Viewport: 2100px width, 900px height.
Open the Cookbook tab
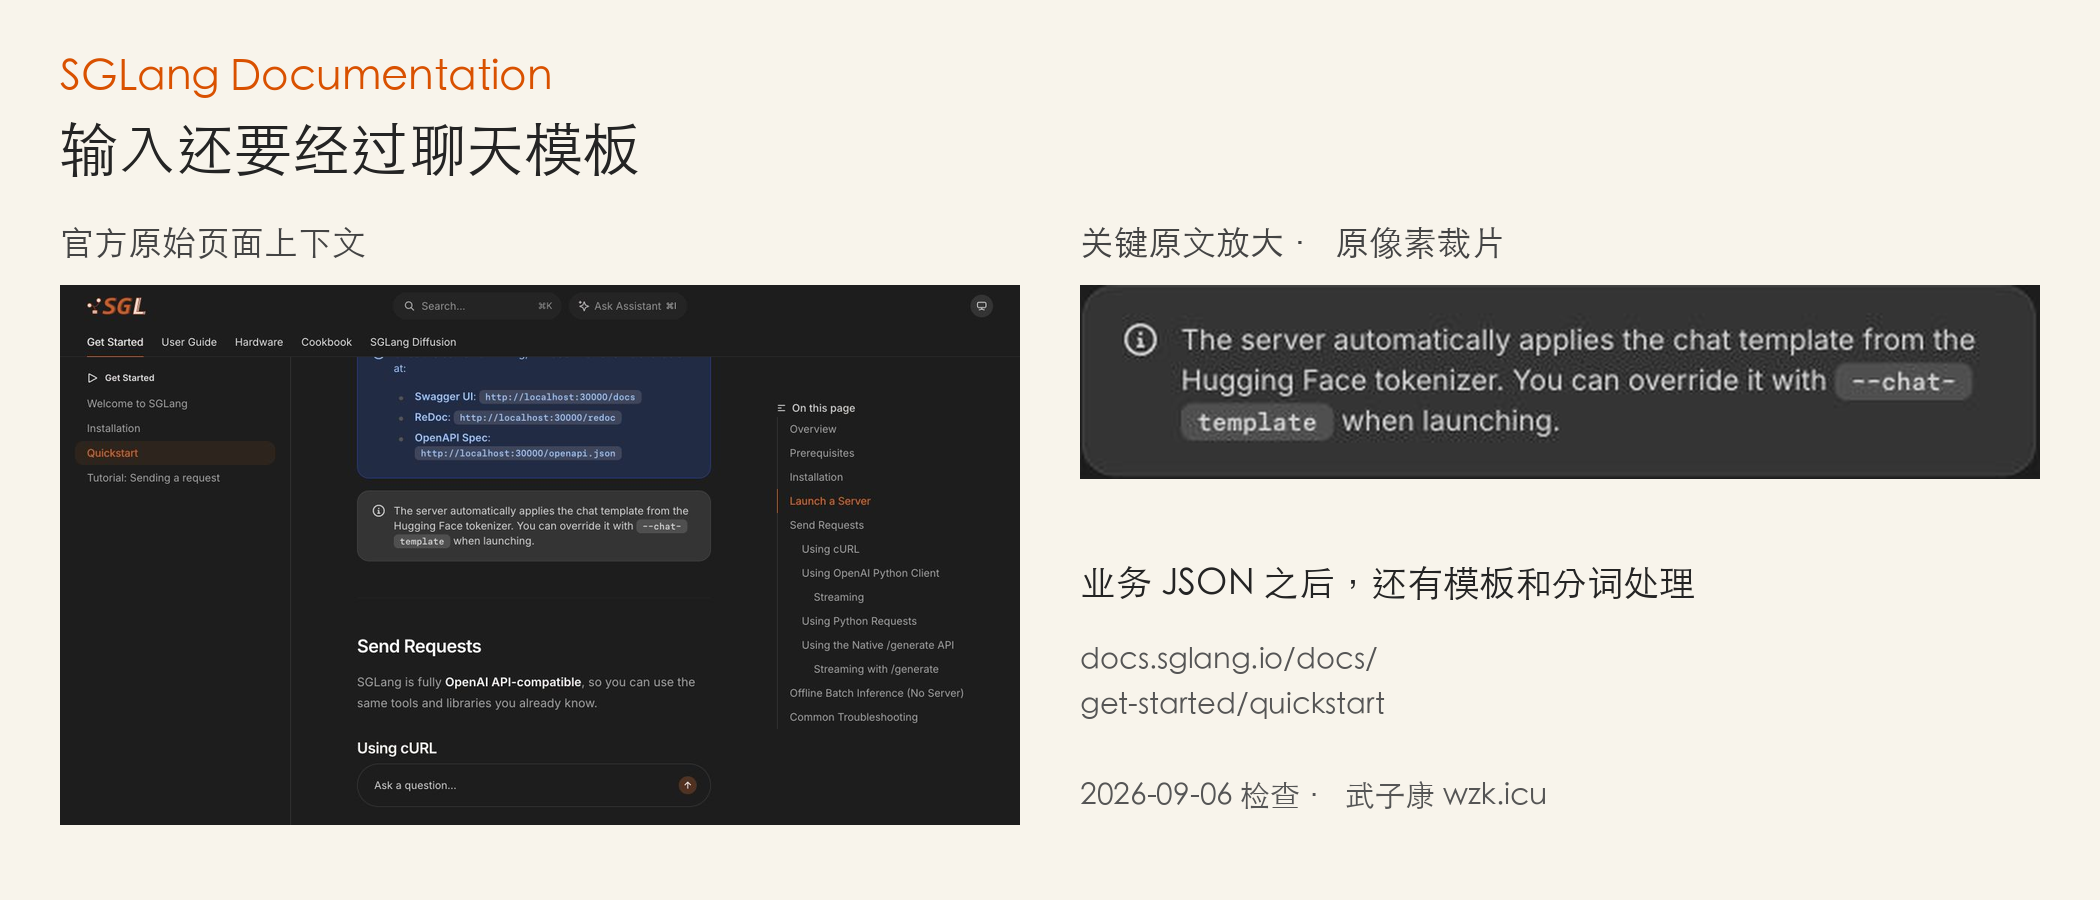(x=326, y=342)
